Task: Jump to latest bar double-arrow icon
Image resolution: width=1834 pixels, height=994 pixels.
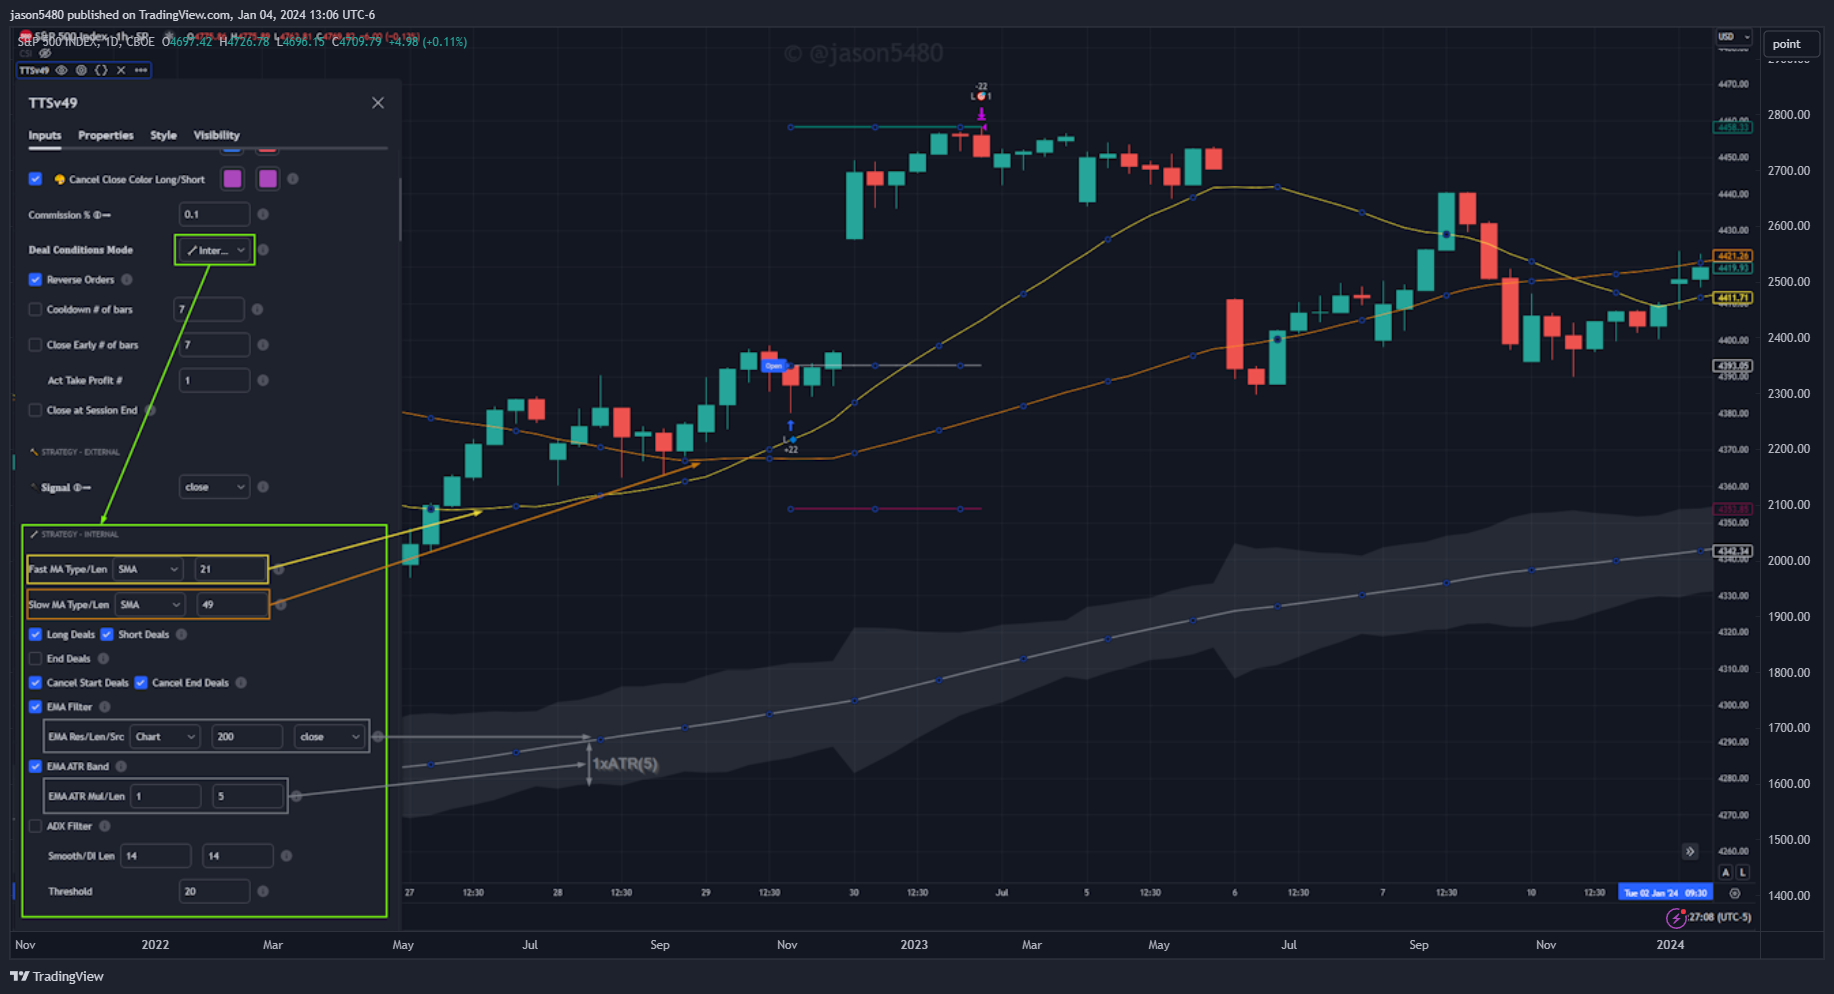Action: 1690,852
